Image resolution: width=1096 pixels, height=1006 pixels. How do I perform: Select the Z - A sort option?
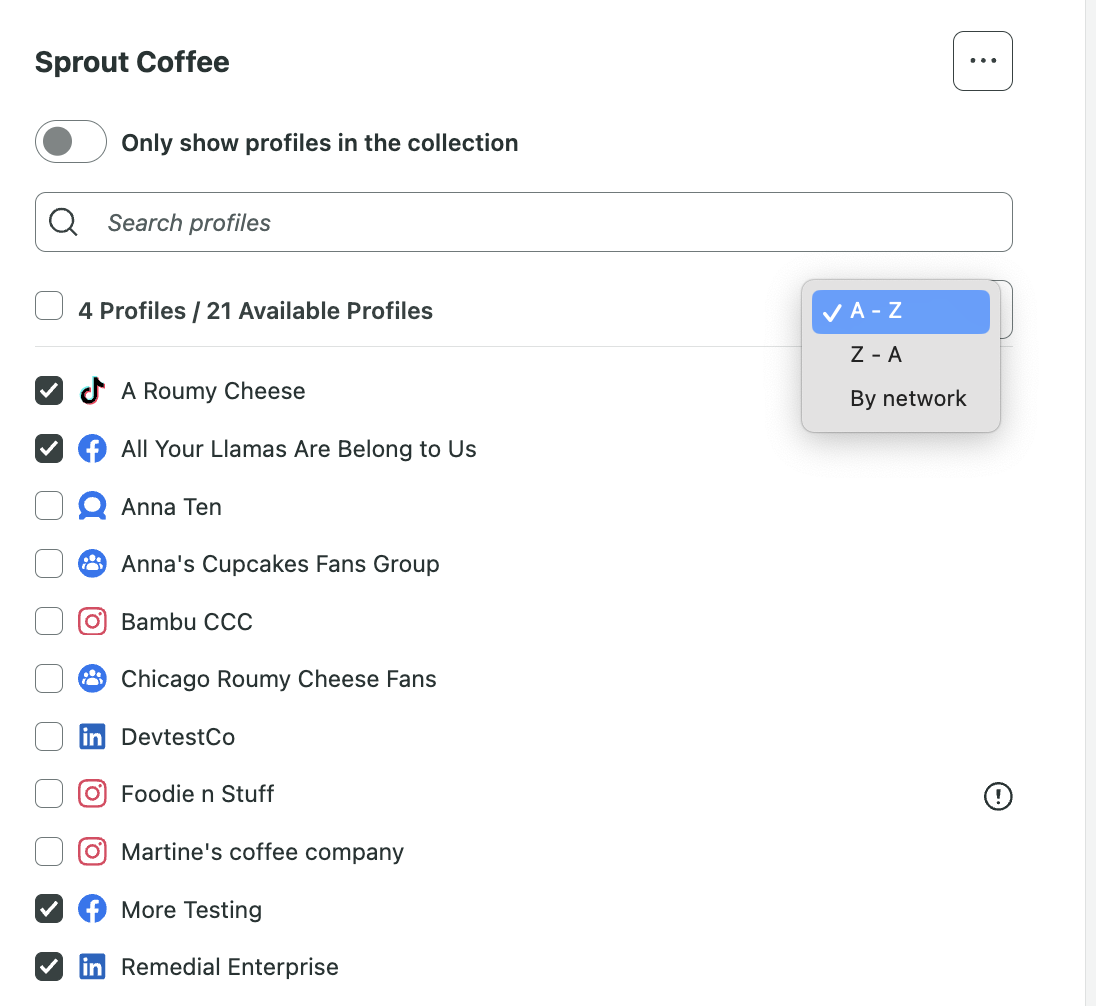tap(875, 354)
